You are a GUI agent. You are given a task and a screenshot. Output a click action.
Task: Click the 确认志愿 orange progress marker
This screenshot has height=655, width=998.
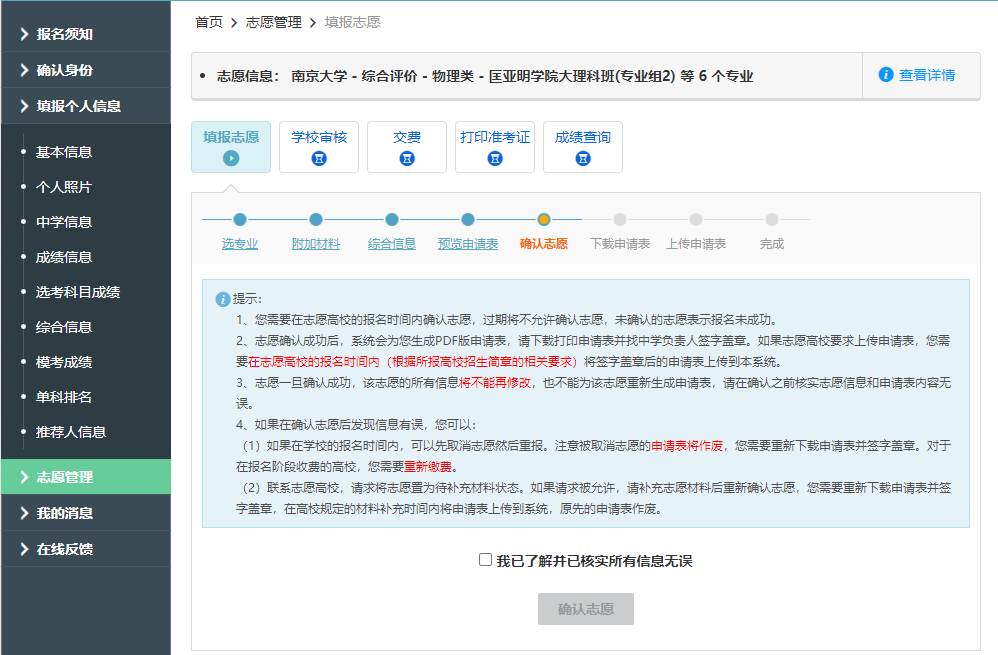(544, 219)
